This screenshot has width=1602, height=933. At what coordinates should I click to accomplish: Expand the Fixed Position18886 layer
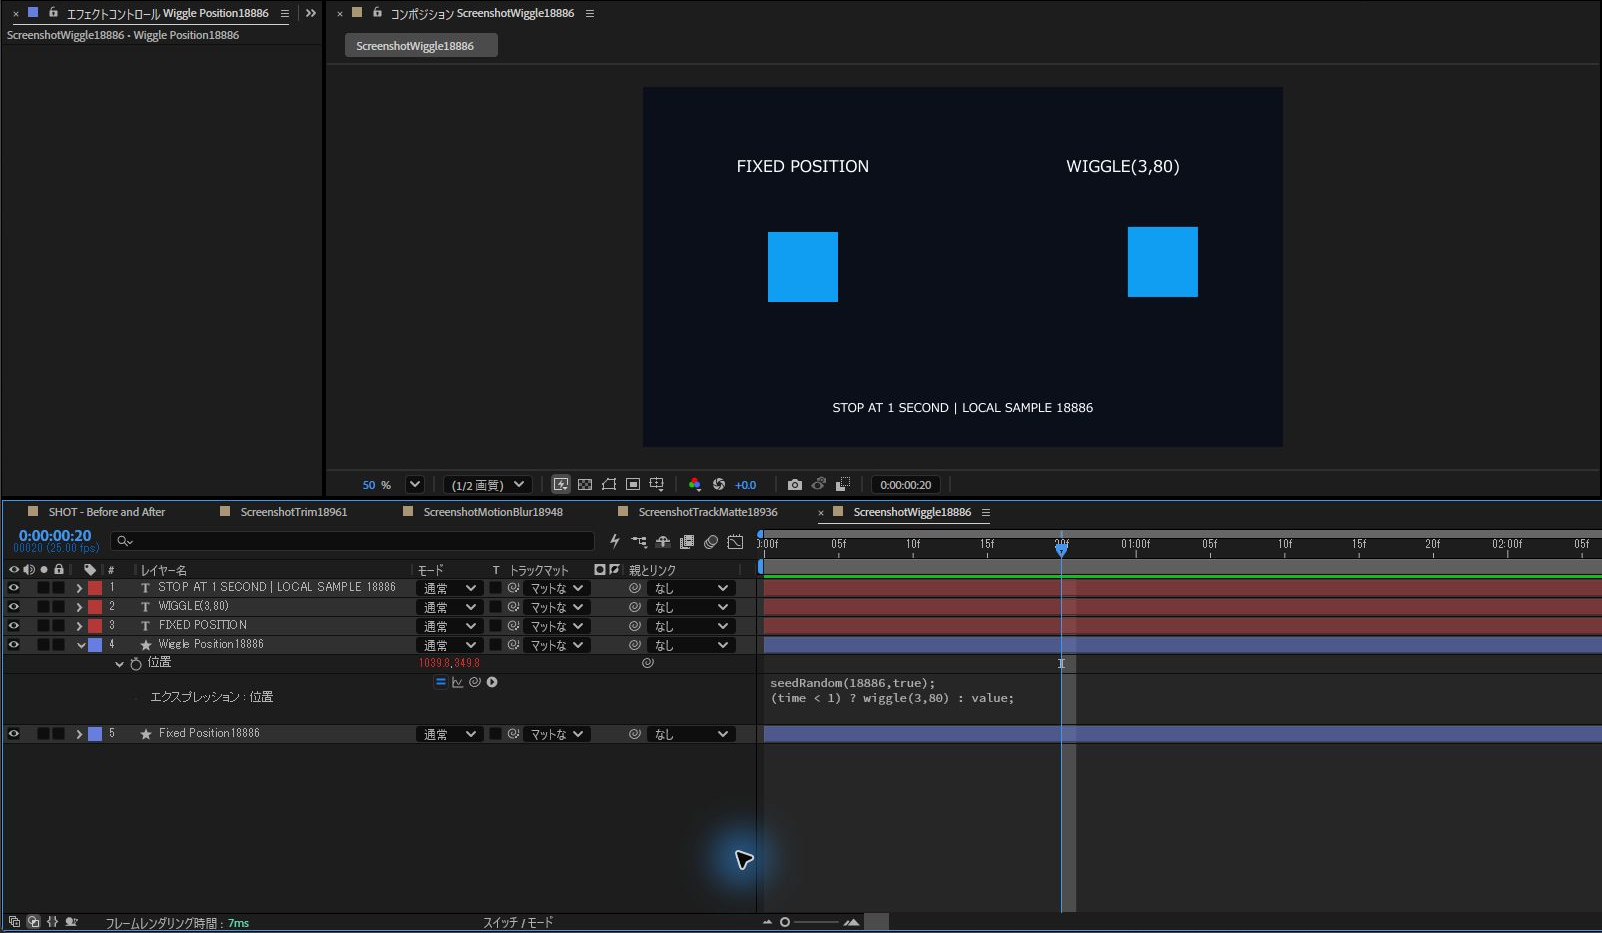tap(80, 734)
